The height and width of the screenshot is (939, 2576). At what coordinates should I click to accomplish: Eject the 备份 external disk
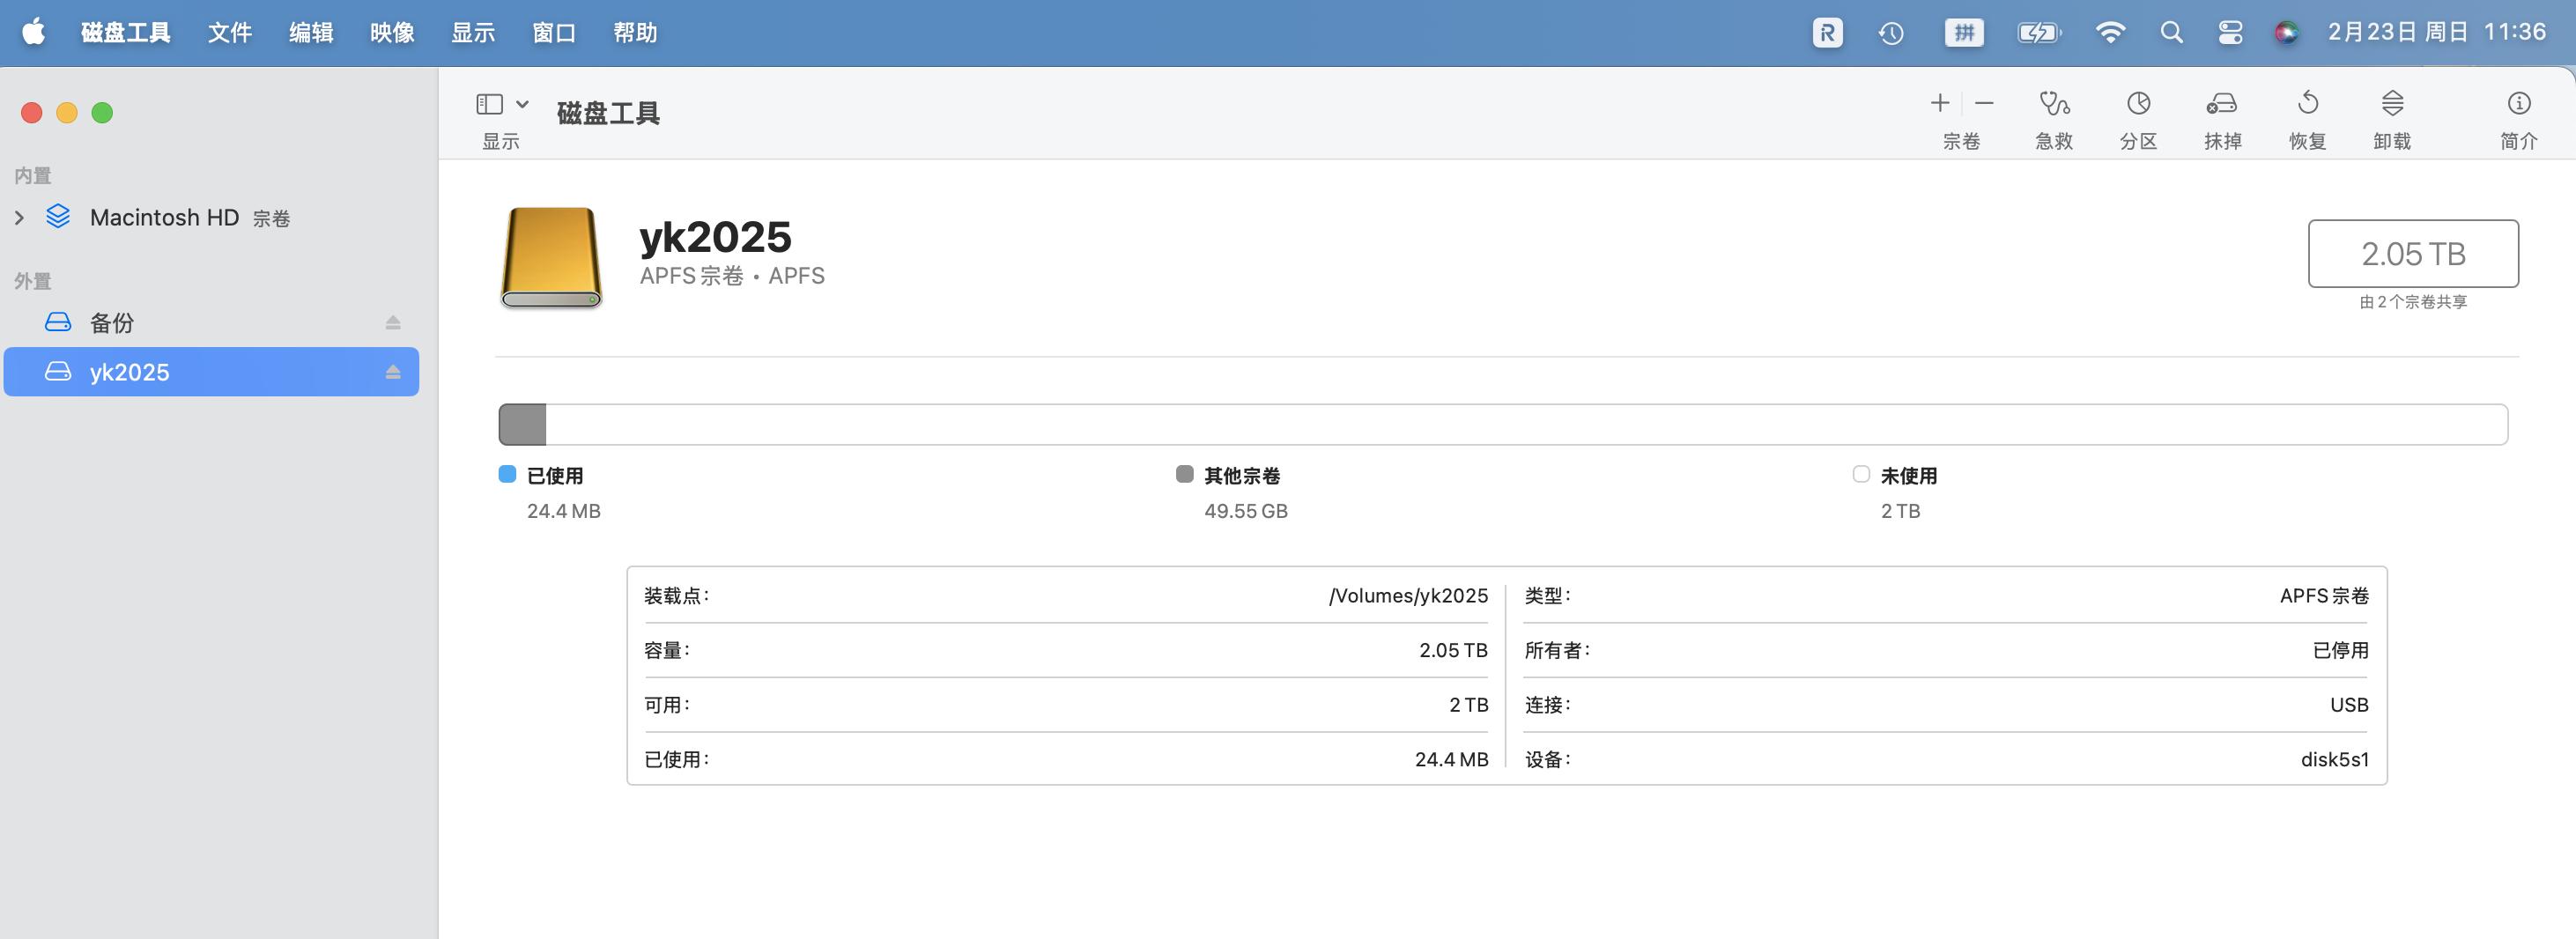tap(393, 323)
